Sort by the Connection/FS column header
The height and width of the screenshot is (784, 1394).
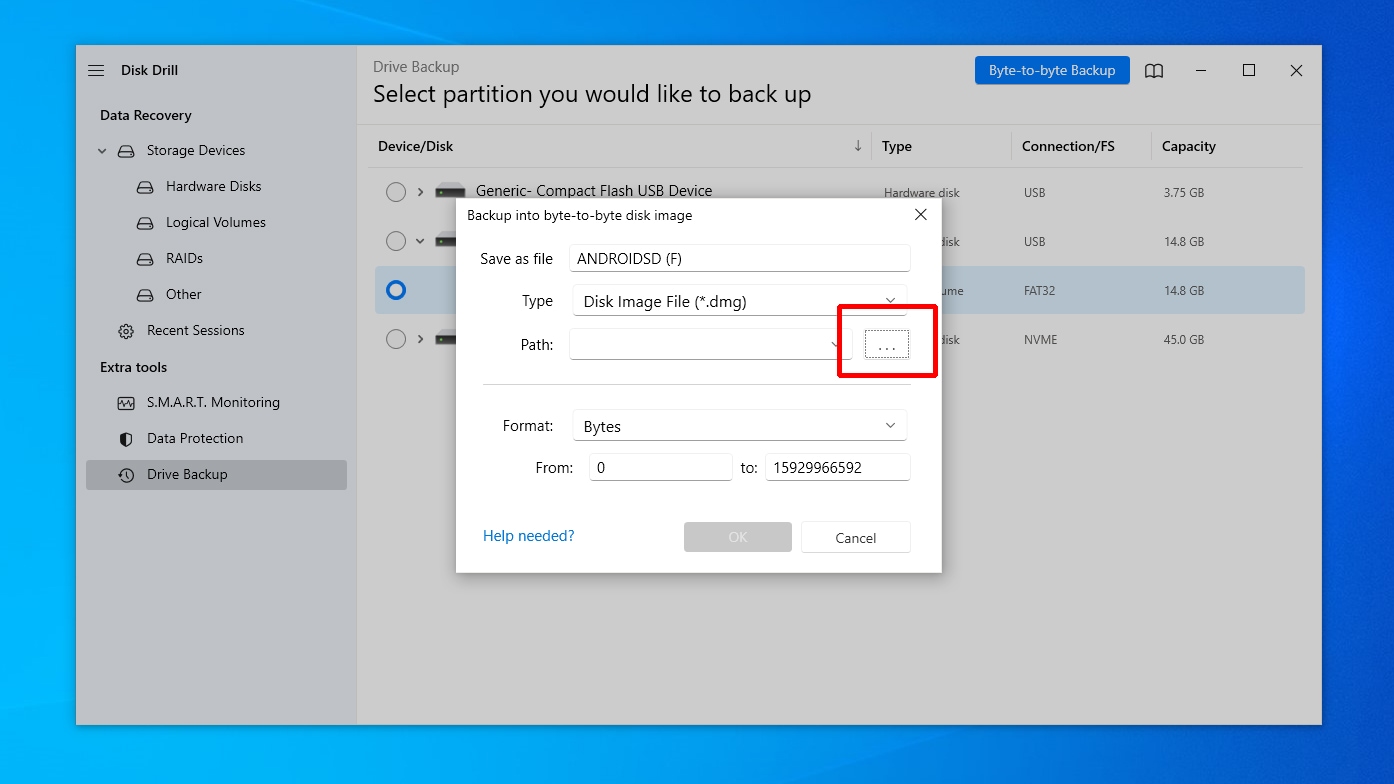click(x=1068, y=146)
